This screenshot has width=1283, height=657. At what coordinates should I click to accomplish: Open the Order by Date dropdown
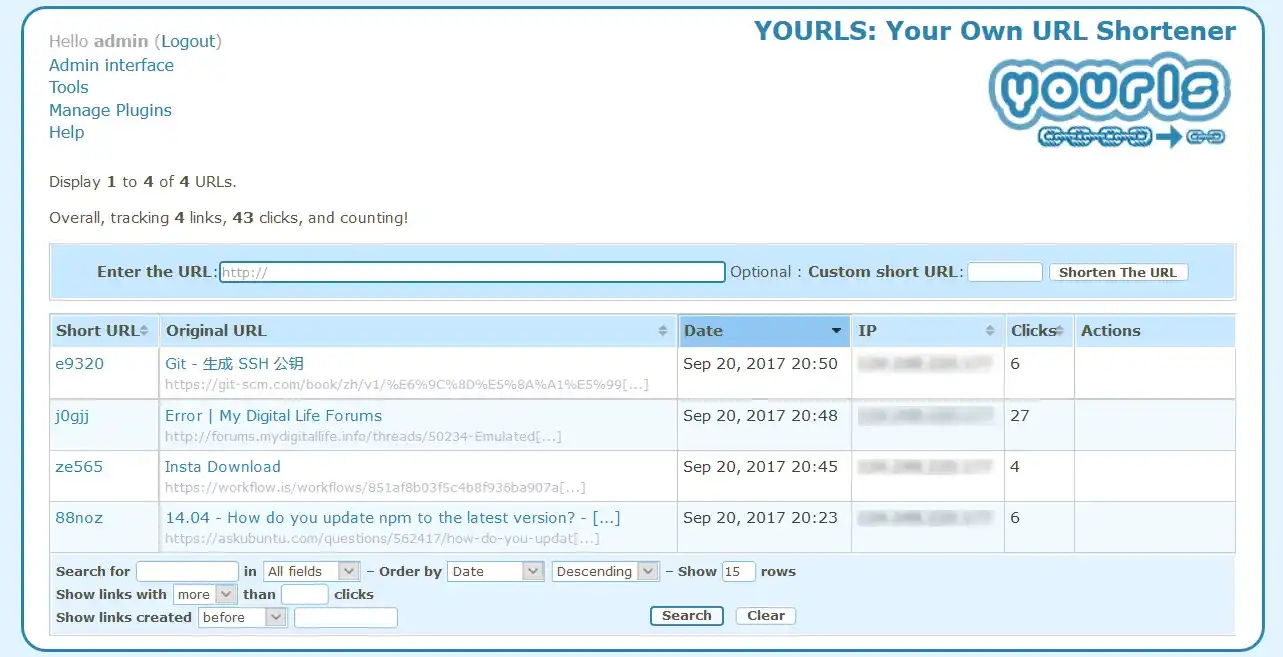(x=495, y=572)
